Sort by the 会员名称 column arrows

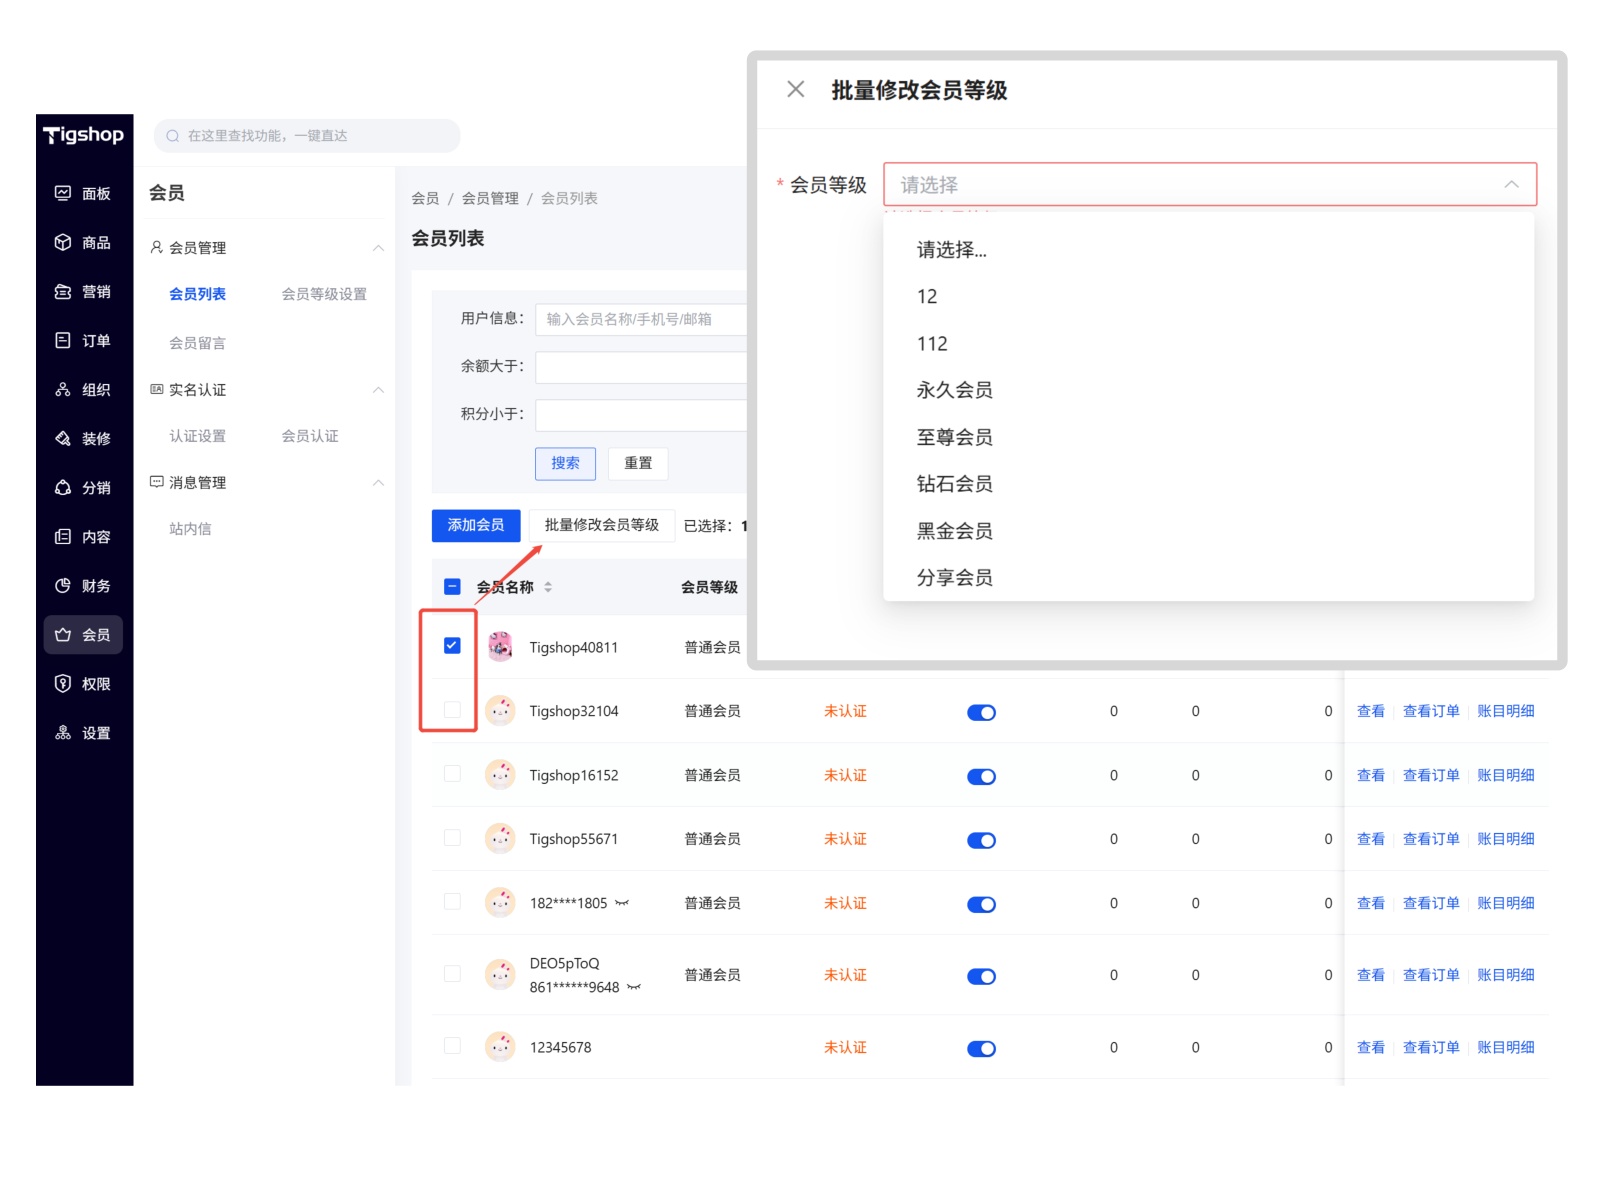pos(548,587)
